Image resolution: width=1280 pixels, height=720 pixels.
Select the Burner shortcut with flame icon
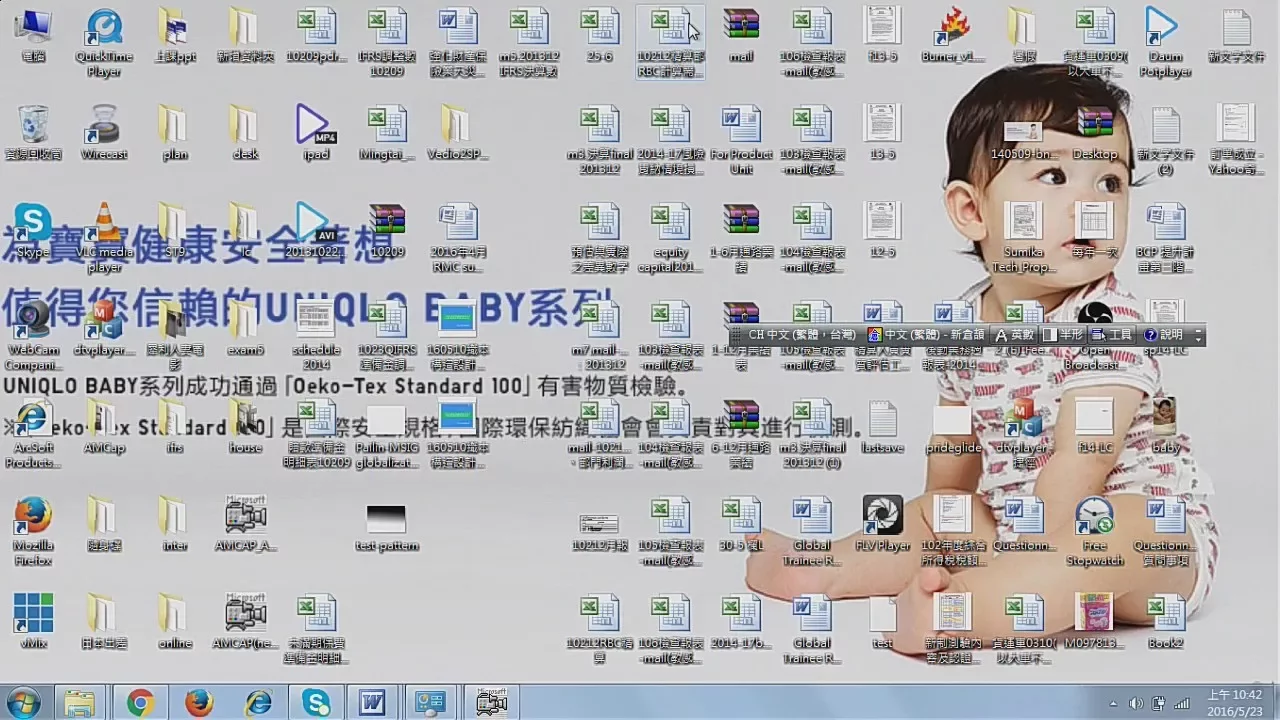pyautogui.click(x=952, y=34)
